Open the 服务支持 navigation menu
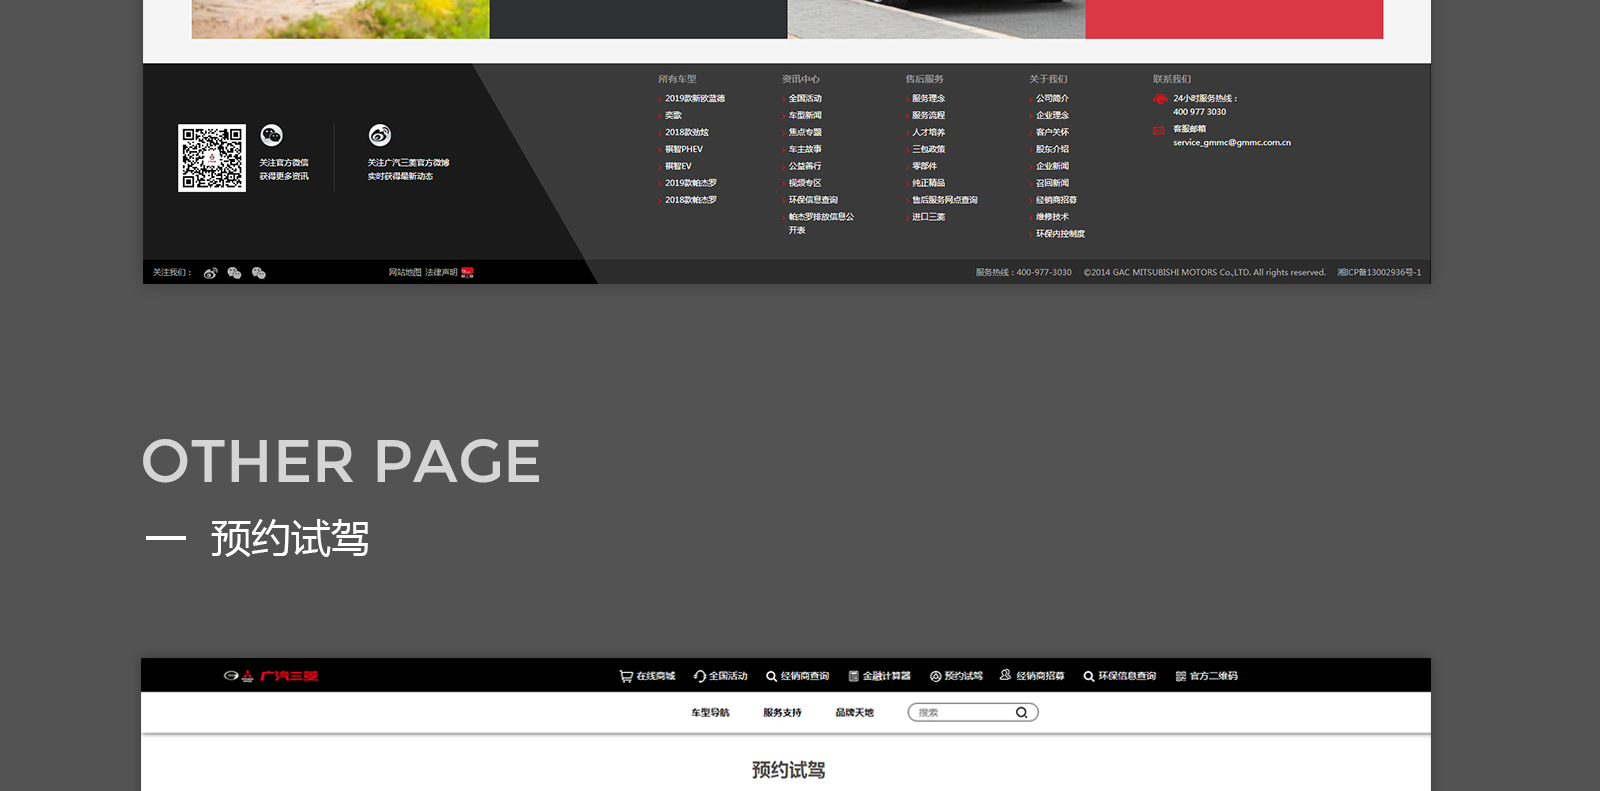The height and width of the screenshot is (791, 1600). [782, 713]
